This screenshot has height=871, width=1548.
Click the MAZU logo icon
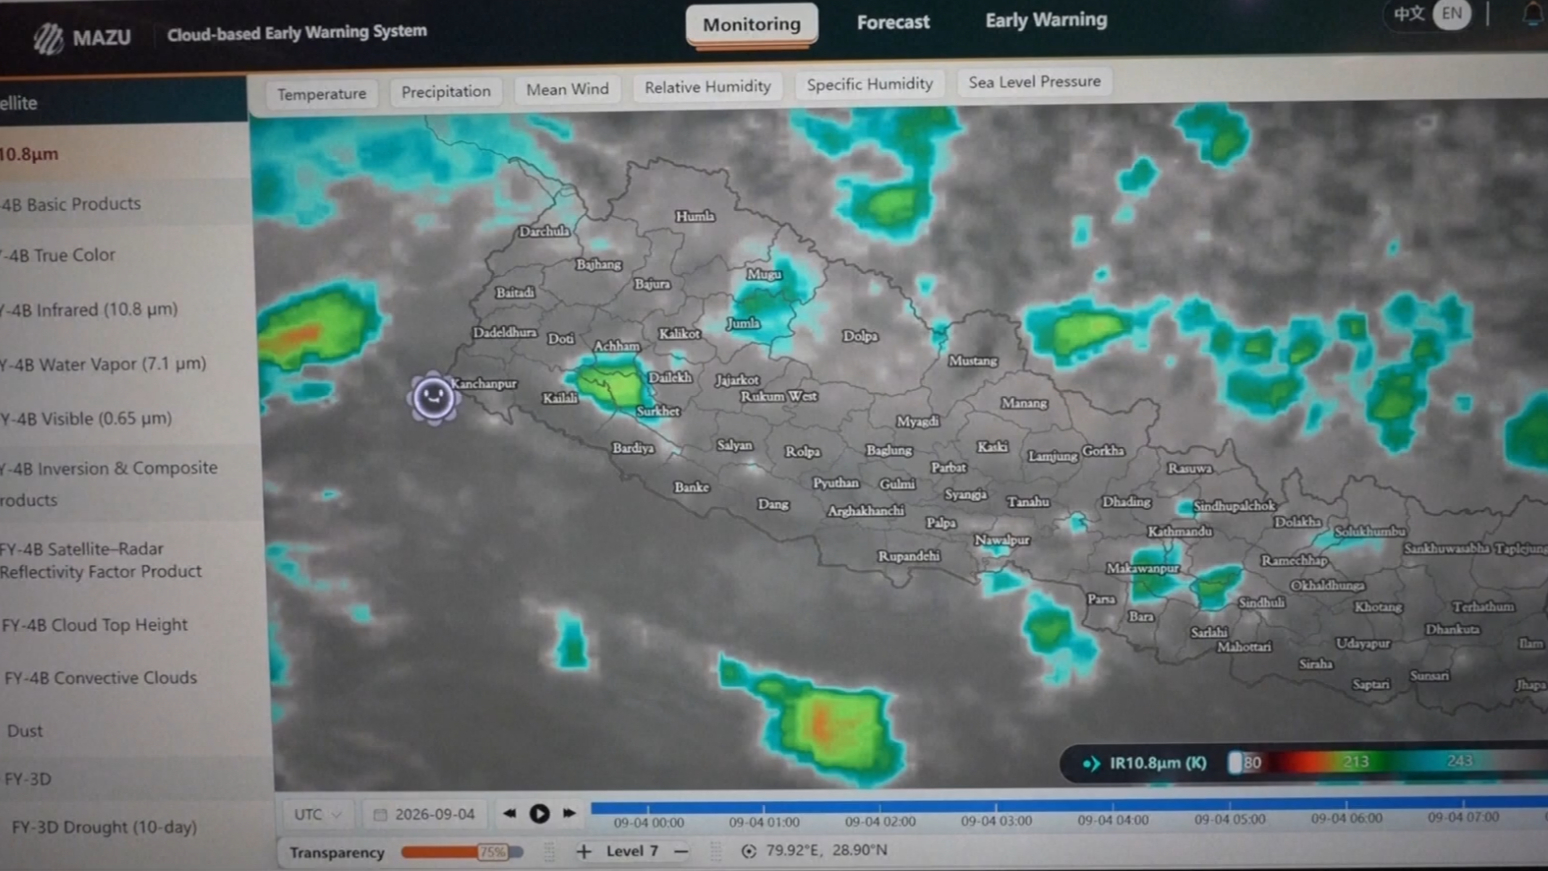[47, 39]
